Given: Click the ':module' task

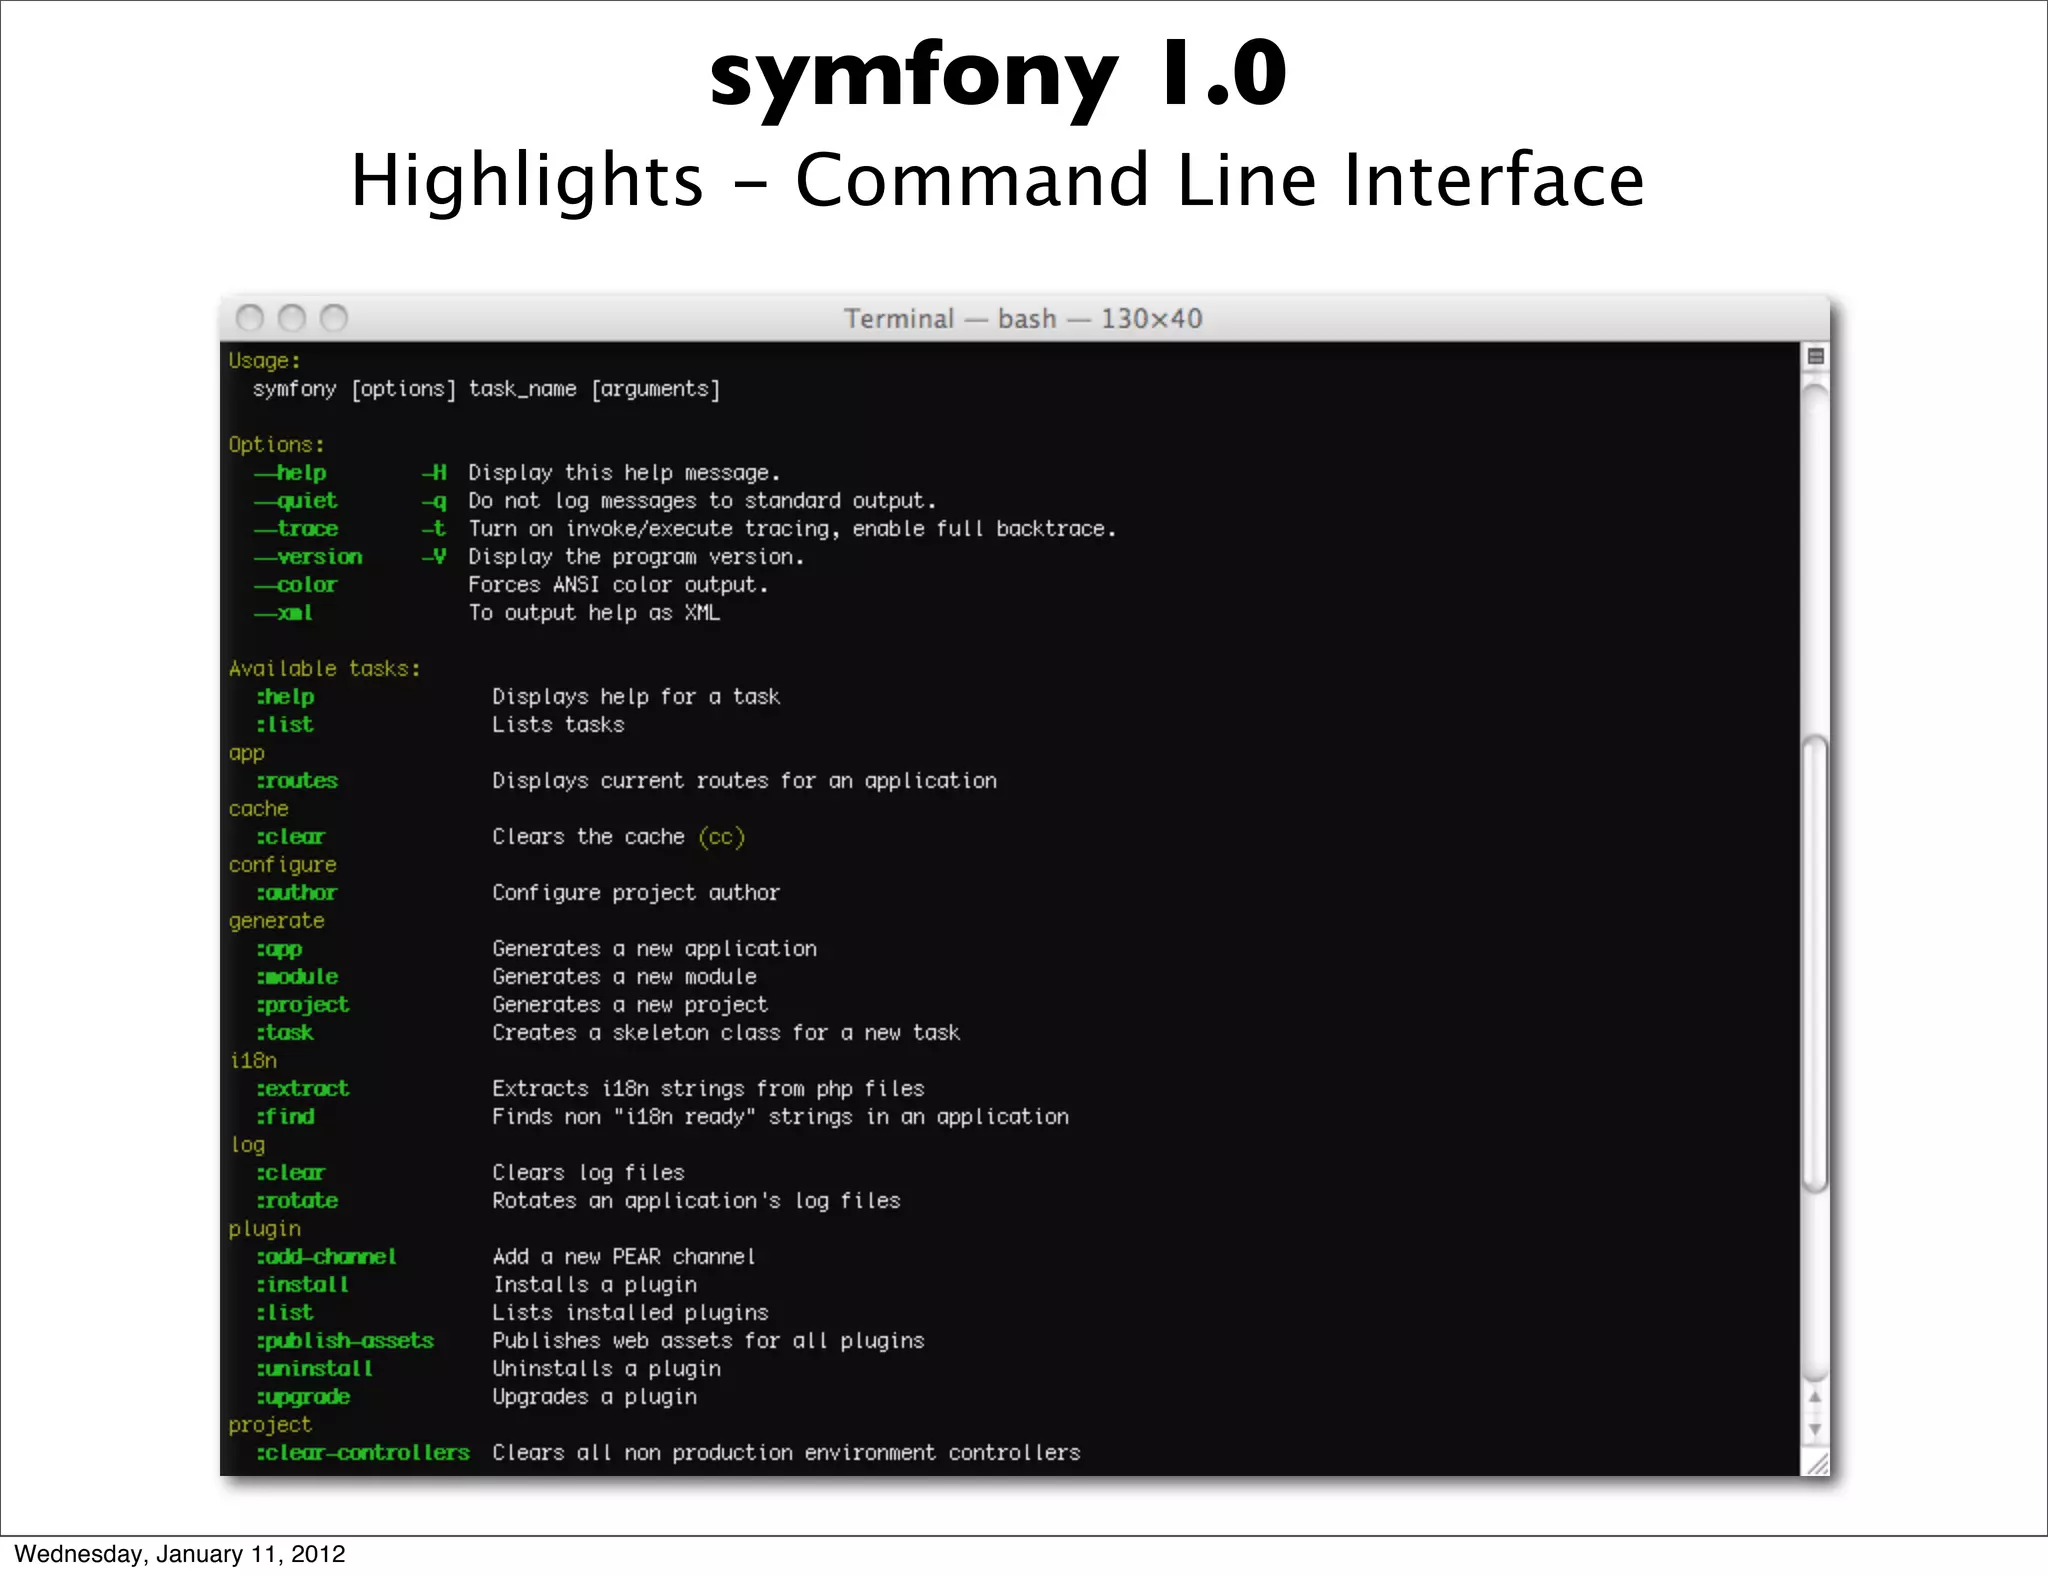Looking at the screenshot, I should pos(297,977).
